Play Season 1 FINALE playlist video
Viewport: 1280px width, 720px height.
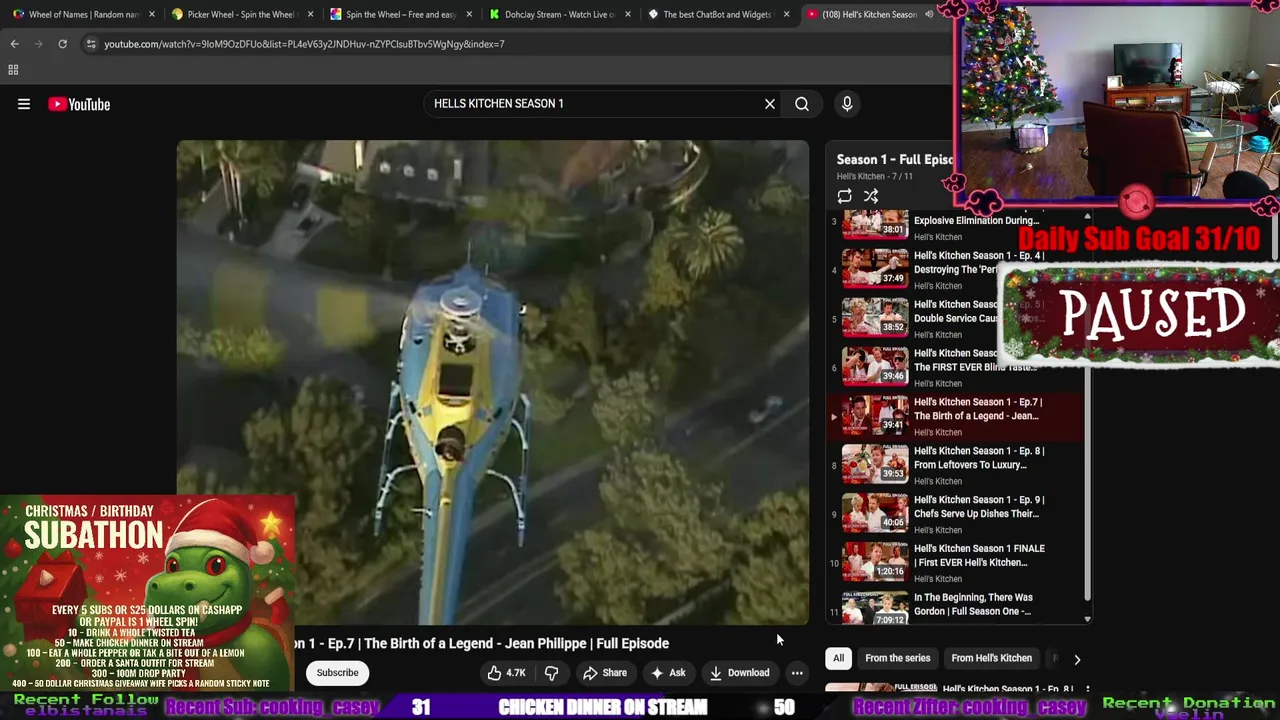[955, 563]
